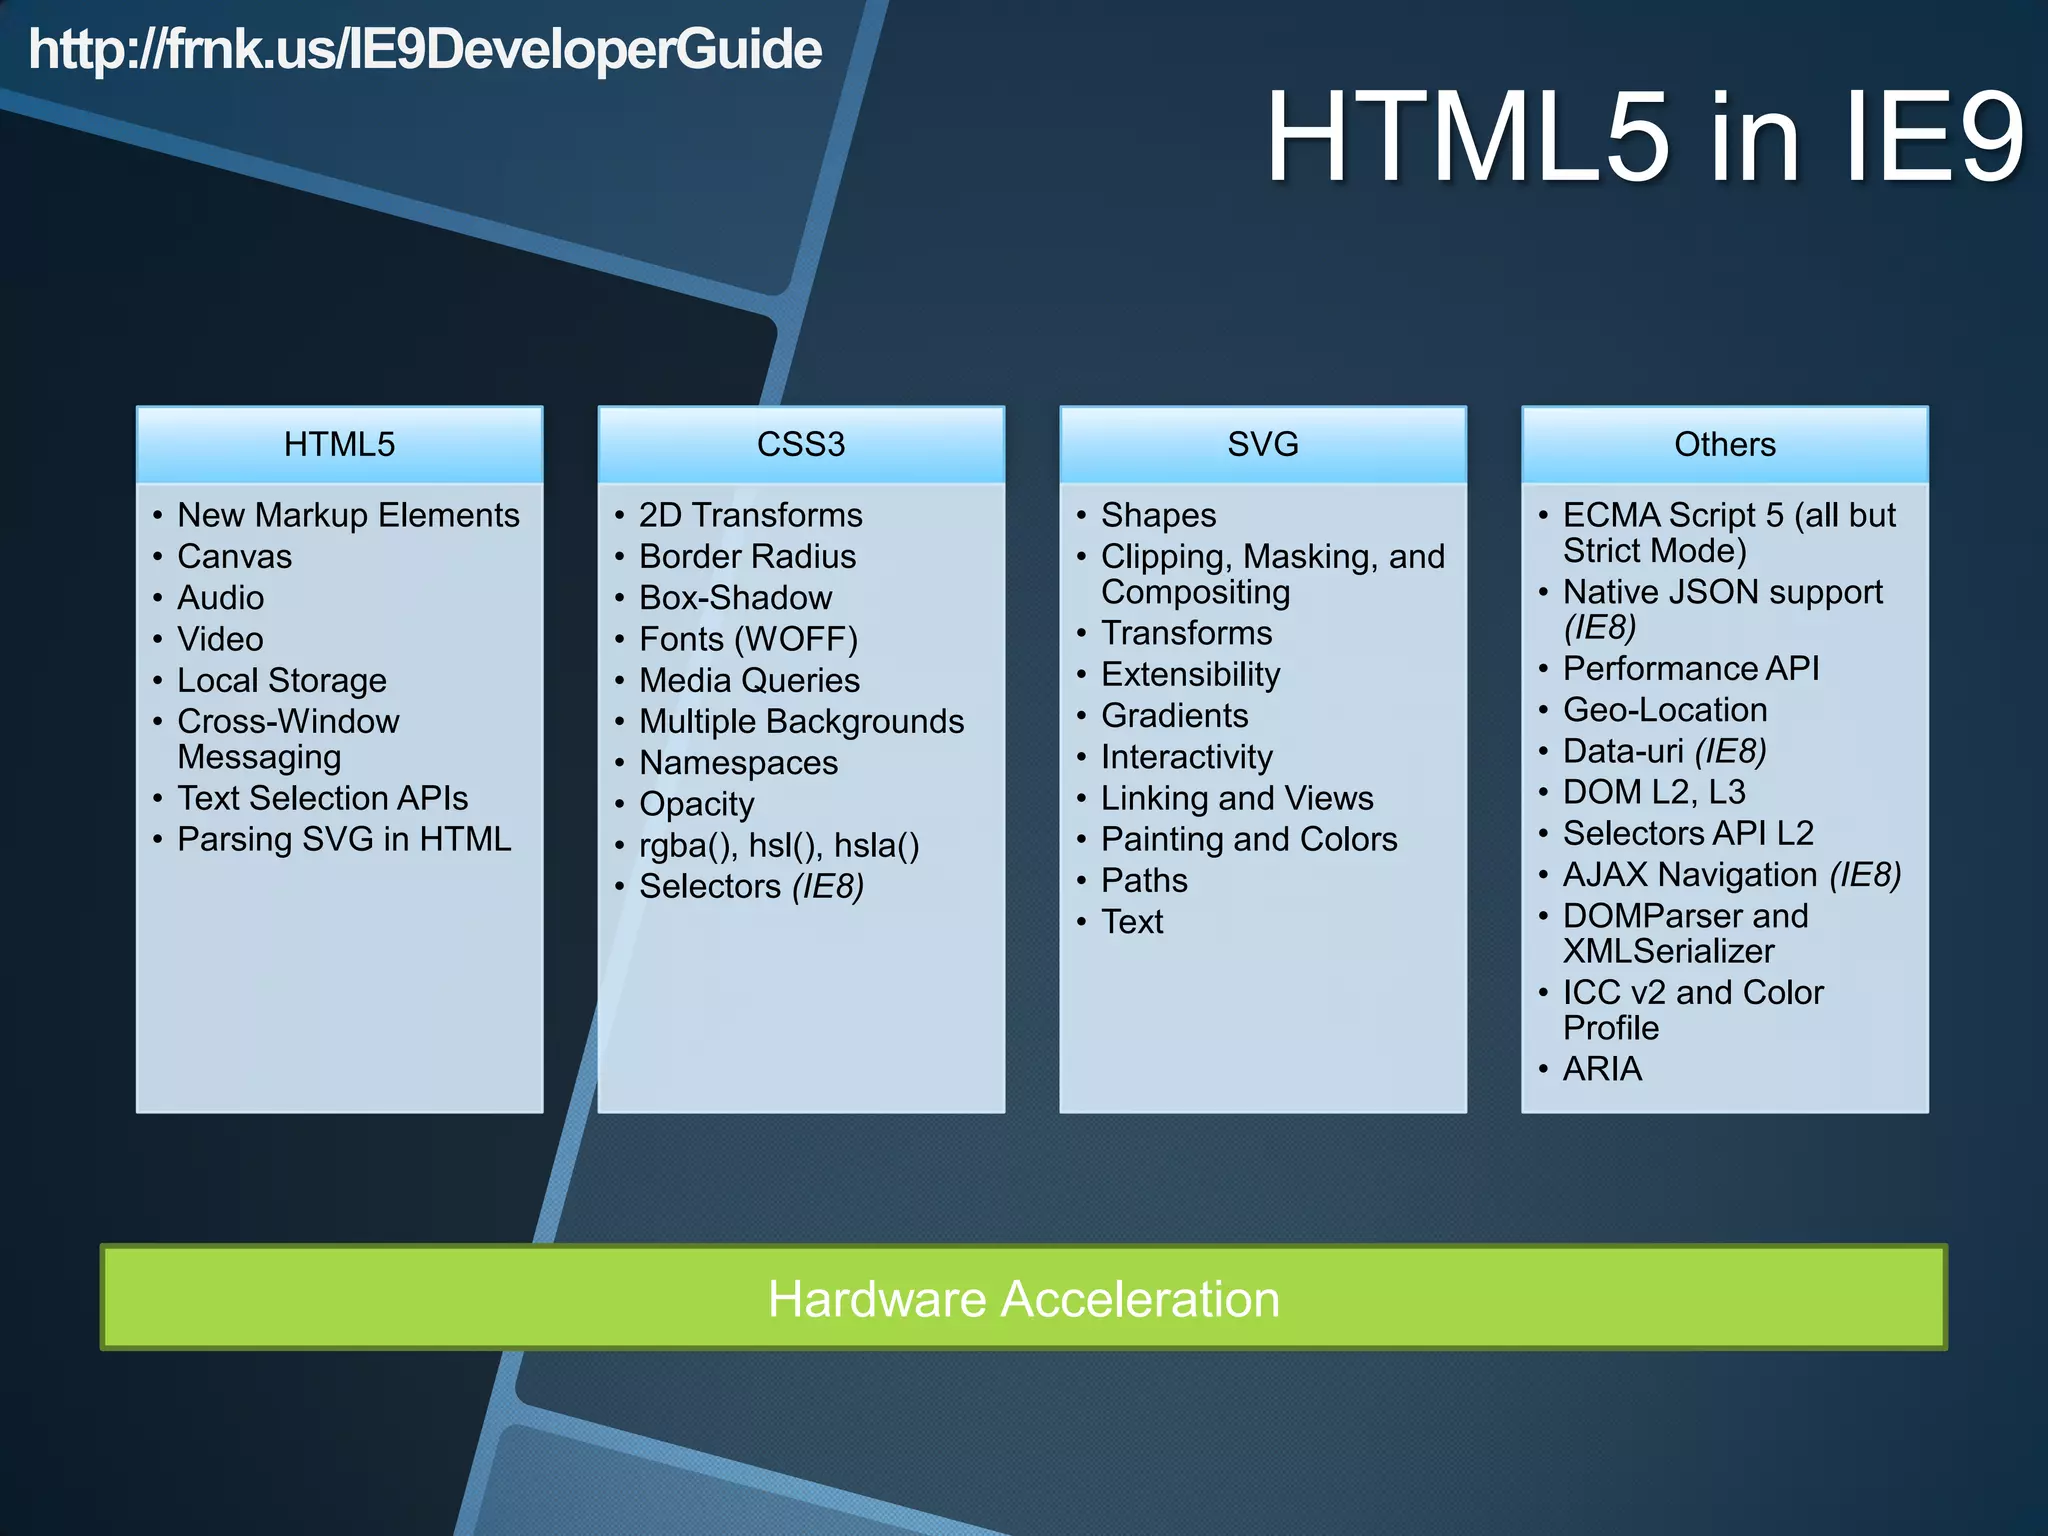Click the Geo-Location list item
Image resolution: width=2048 pixels, height=1536 pixels.
pos(1665,710)
